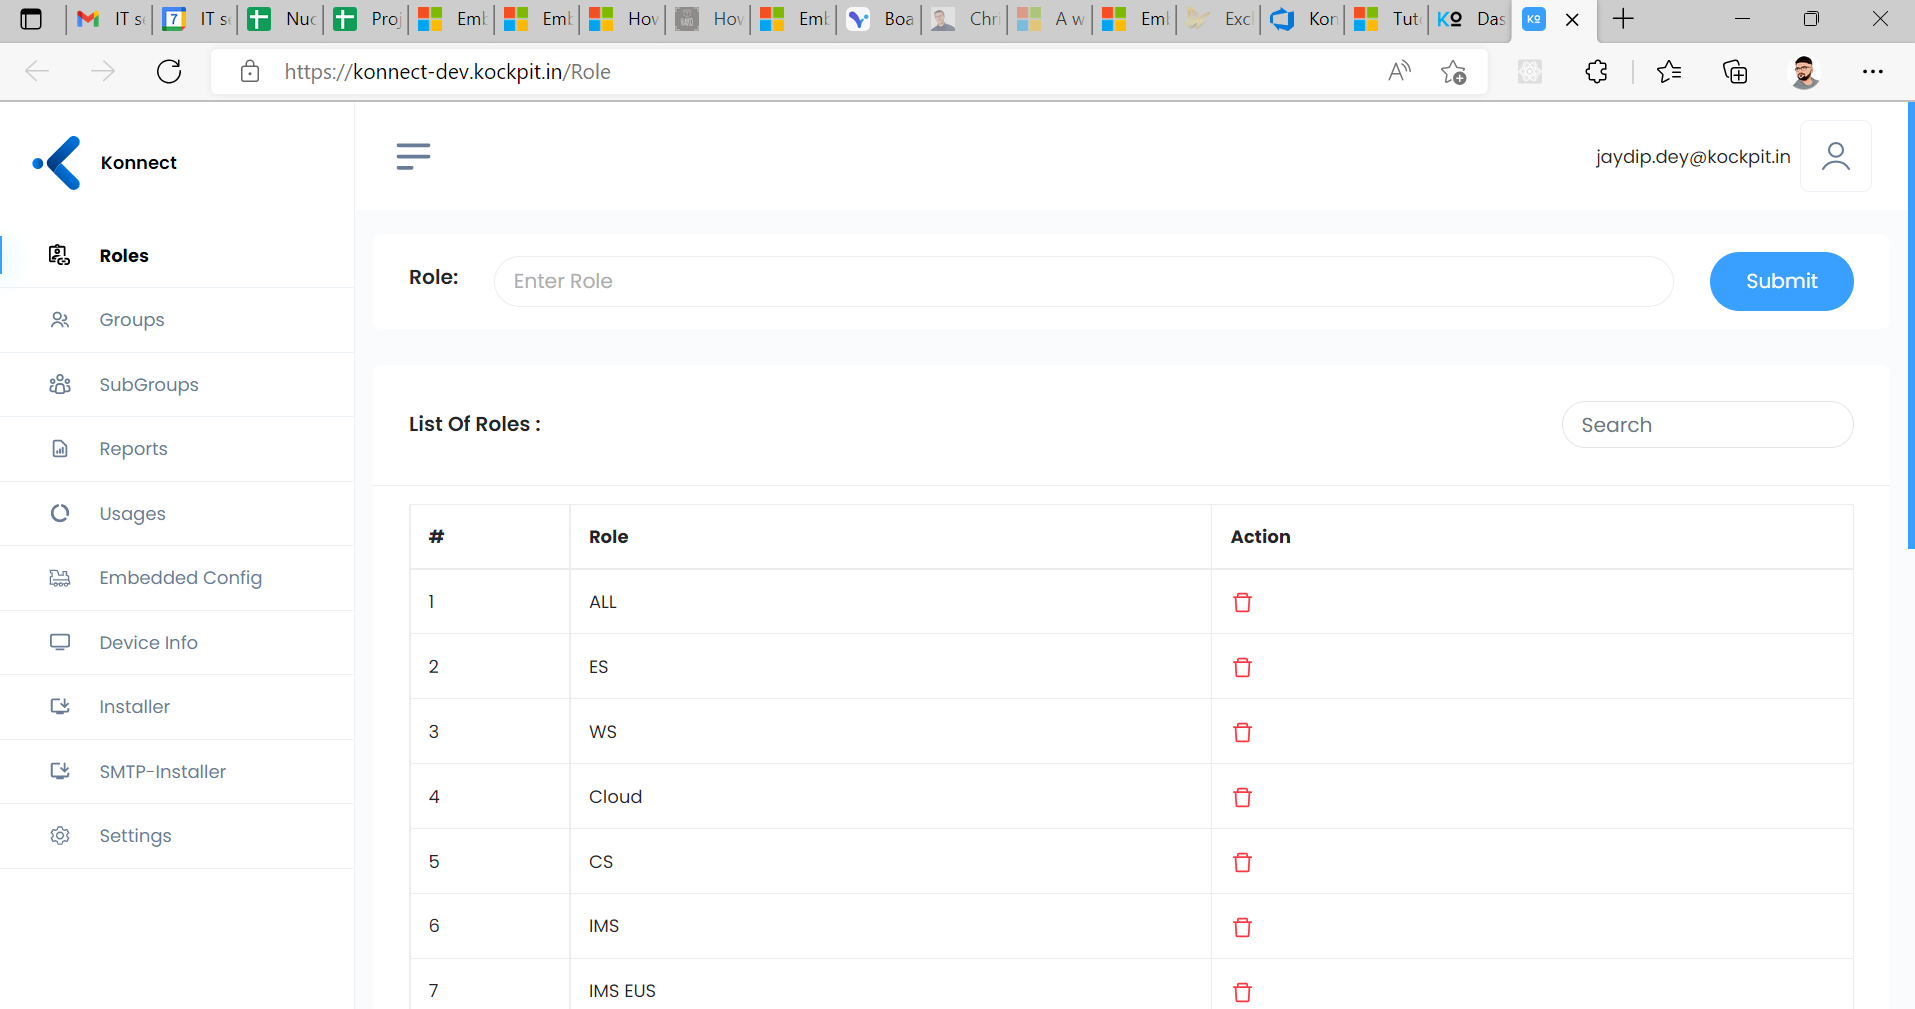
Task: Open Roles in sidebar
Action: (x=177, y=255)
